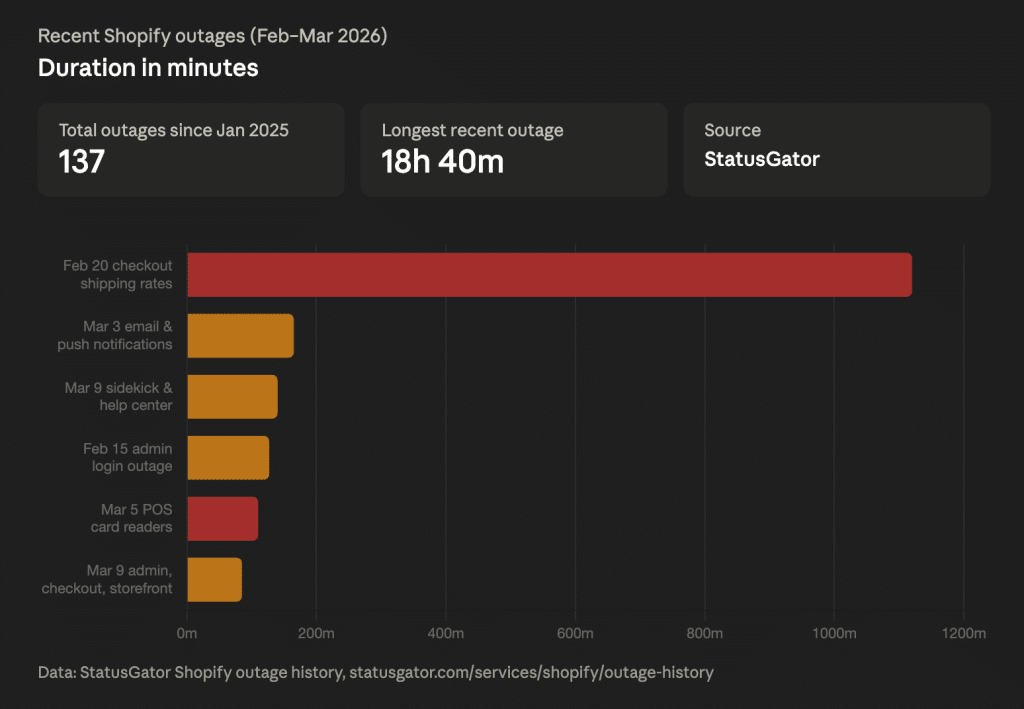Click the '600m' x-axis tick label
The image size is (1024, 709).
coord(575,633)
